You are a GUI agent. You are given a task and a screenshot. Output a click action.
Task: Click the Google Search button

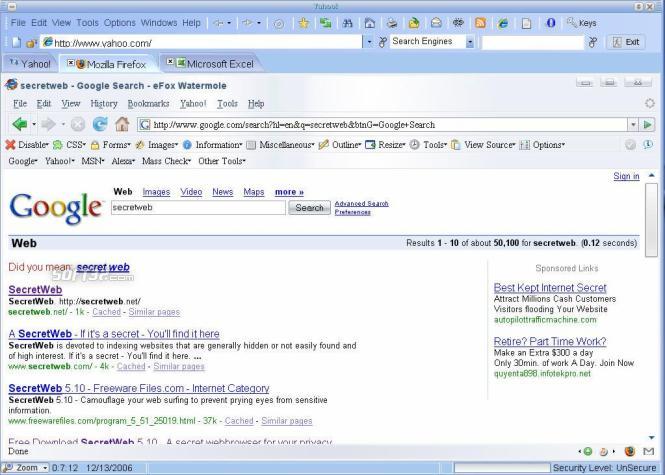tap(309, 208)
